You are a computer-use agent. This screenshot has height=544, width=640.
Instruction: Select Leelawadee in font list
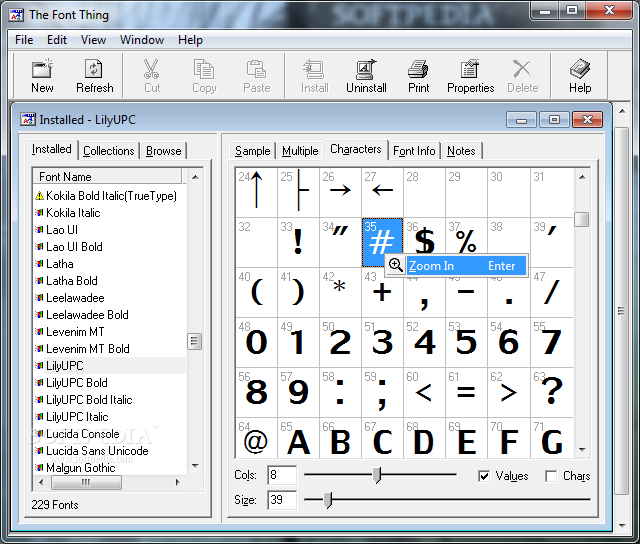click(75, 298)
